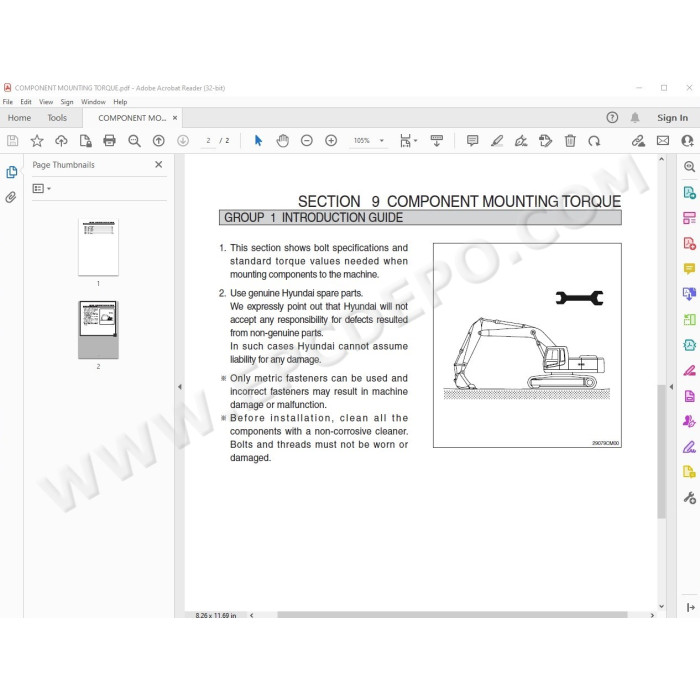Screen dimensions: 700x700
Task: Click the rotate view icon
Action: pyautogui.click(x=594, y=141)
